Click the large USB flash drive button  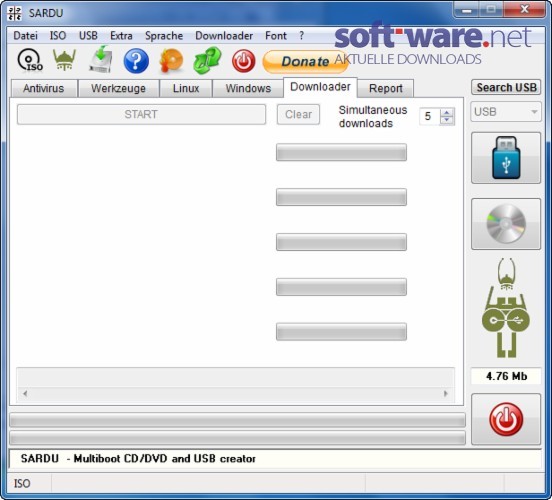pyautogui.click(x=506, y=158)
